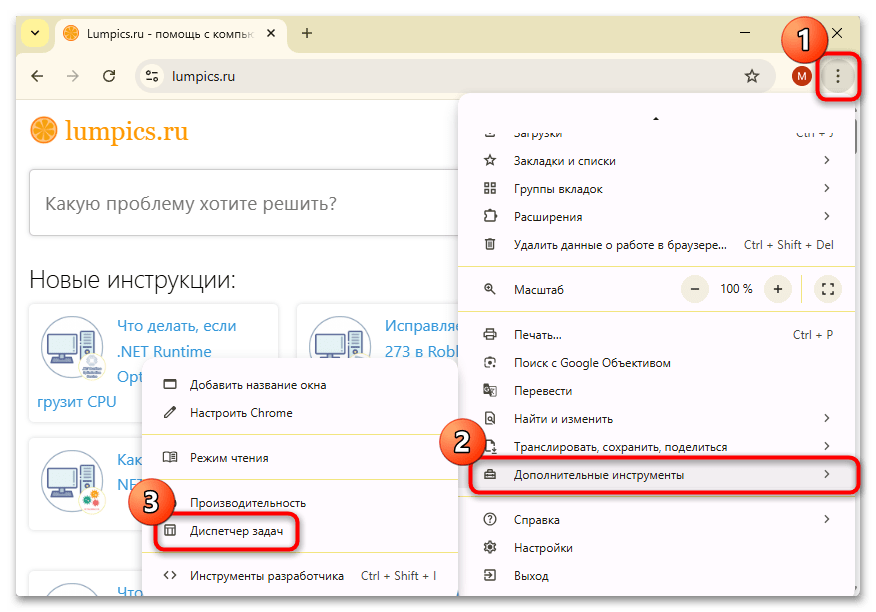The height and width of the screenshot is (612, 876).
Task: Select Настроить Chrome in the submenu
Action: coord(300,413)
